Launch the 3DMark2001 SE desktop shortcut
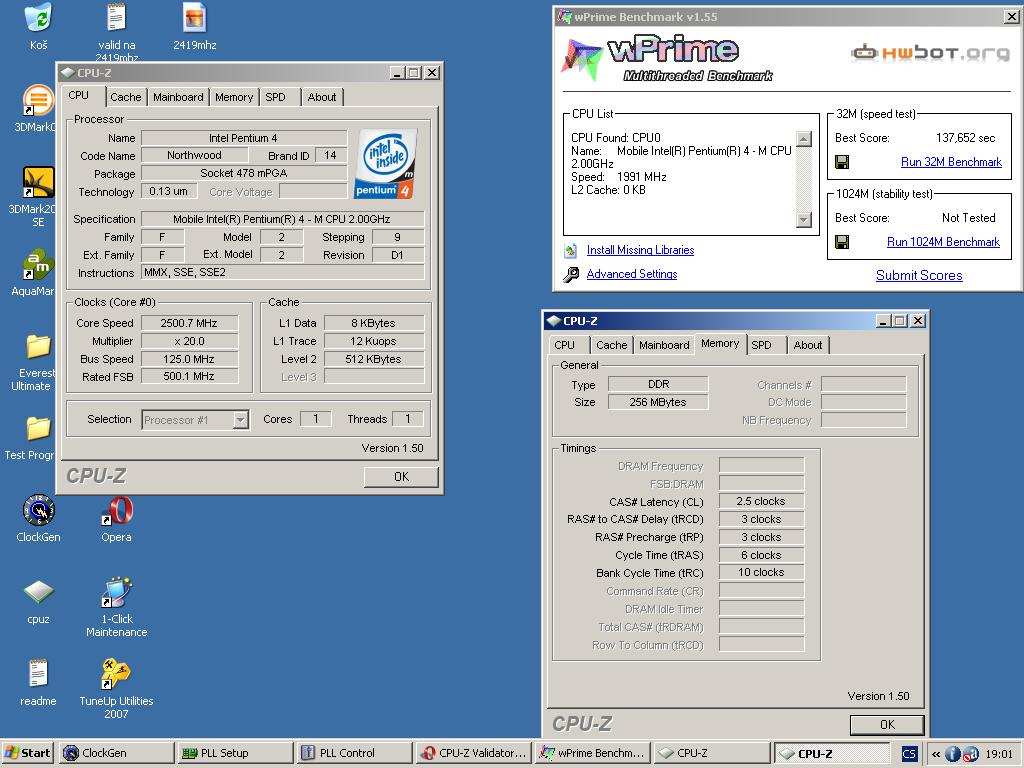1024x768 pixels. pos(39,183)
